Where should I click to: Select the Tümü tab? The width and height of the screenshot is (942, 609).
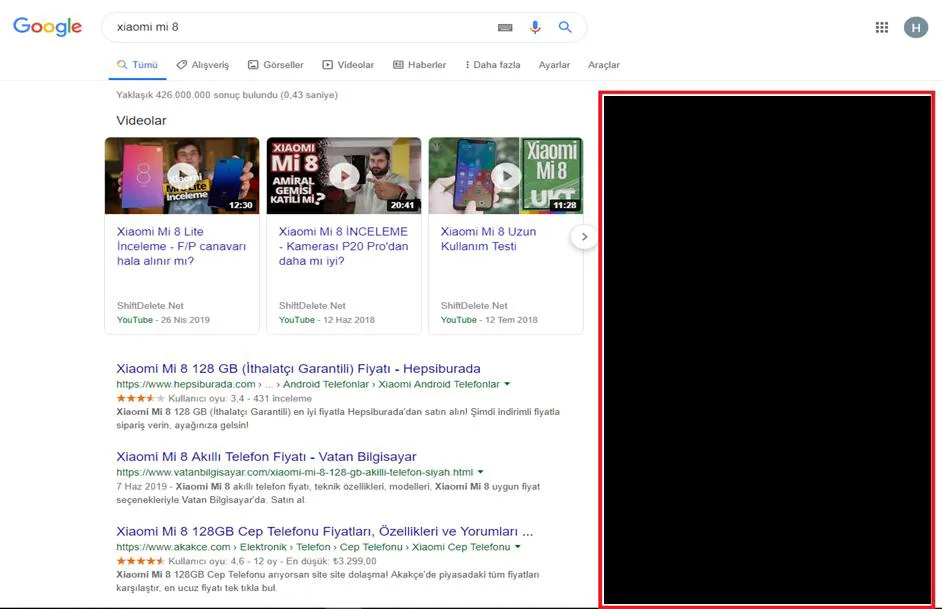138,65
